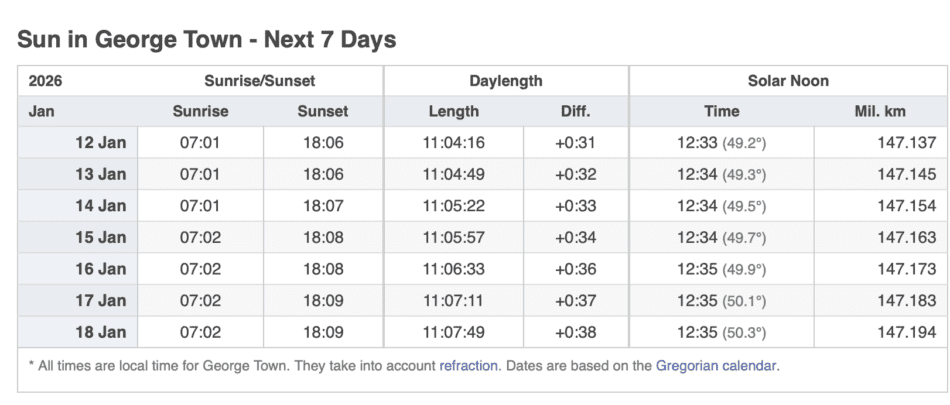950x405 pixels.
Task: Click the 12:33 solar noon time
Action: point(697,143)
